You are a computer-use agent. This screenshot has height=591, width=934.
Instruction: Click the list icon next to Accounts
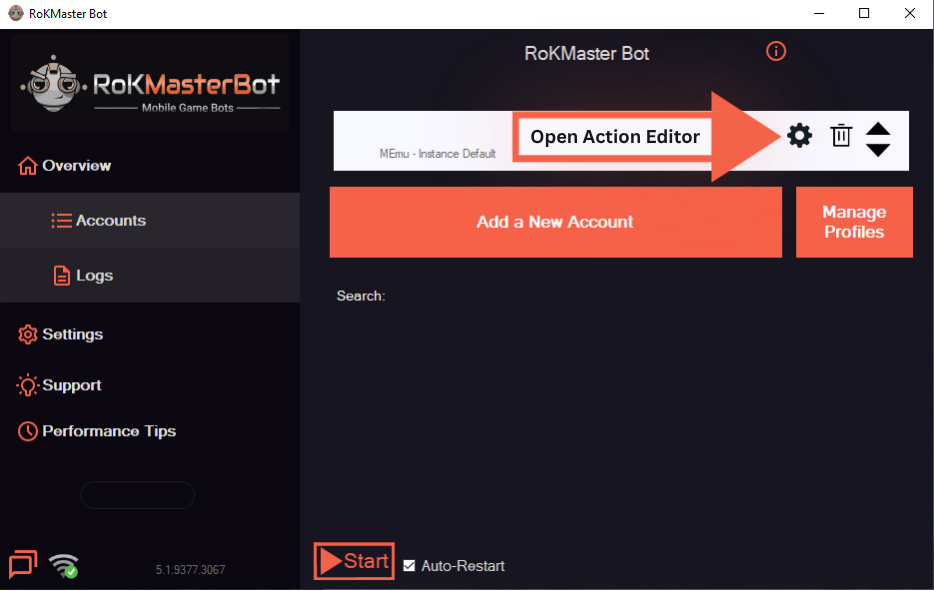pos(61,220)
